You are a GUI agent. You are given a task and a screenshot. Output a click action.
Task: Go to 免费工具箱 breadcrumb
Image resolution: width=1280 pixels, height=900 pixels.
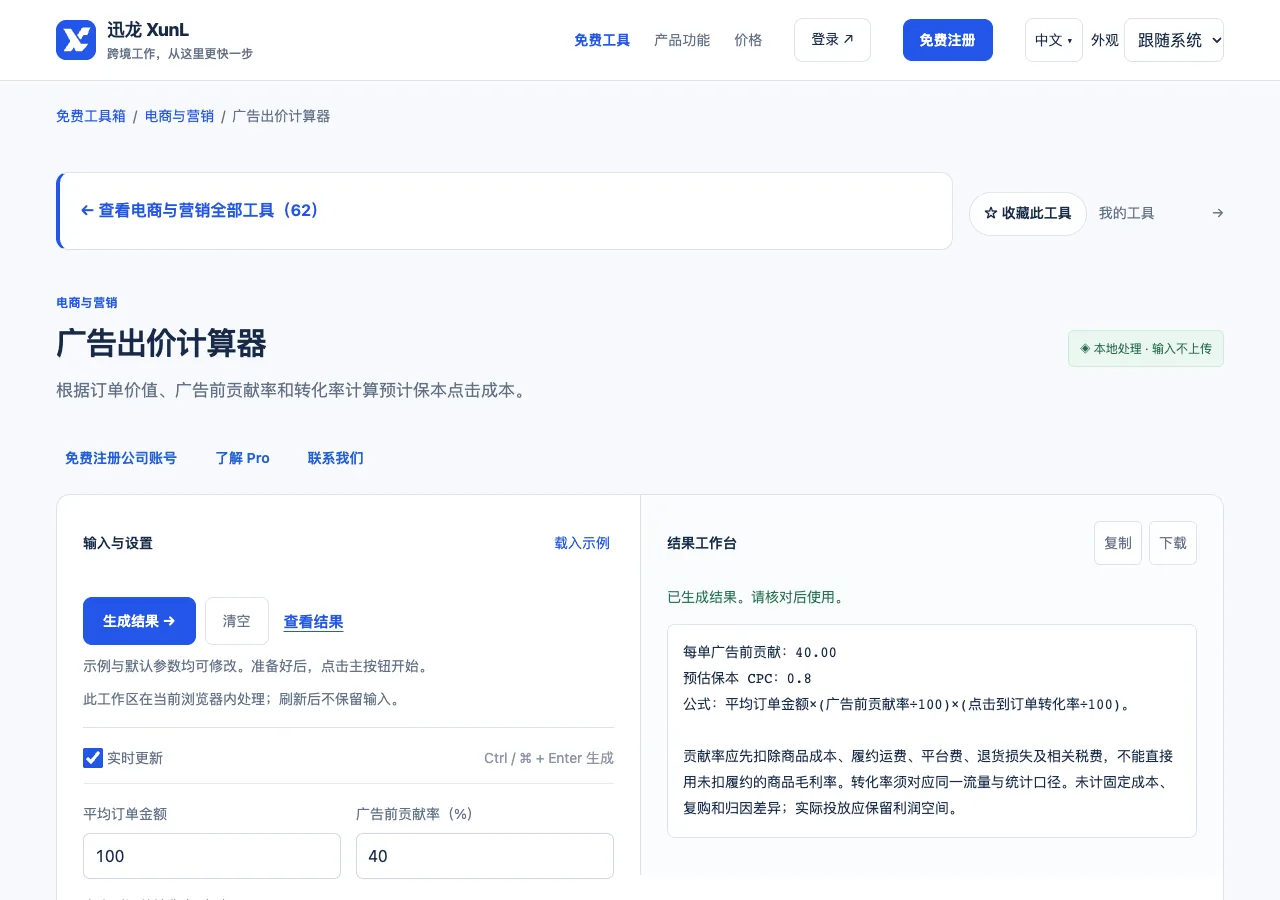[x=91, y=116]
